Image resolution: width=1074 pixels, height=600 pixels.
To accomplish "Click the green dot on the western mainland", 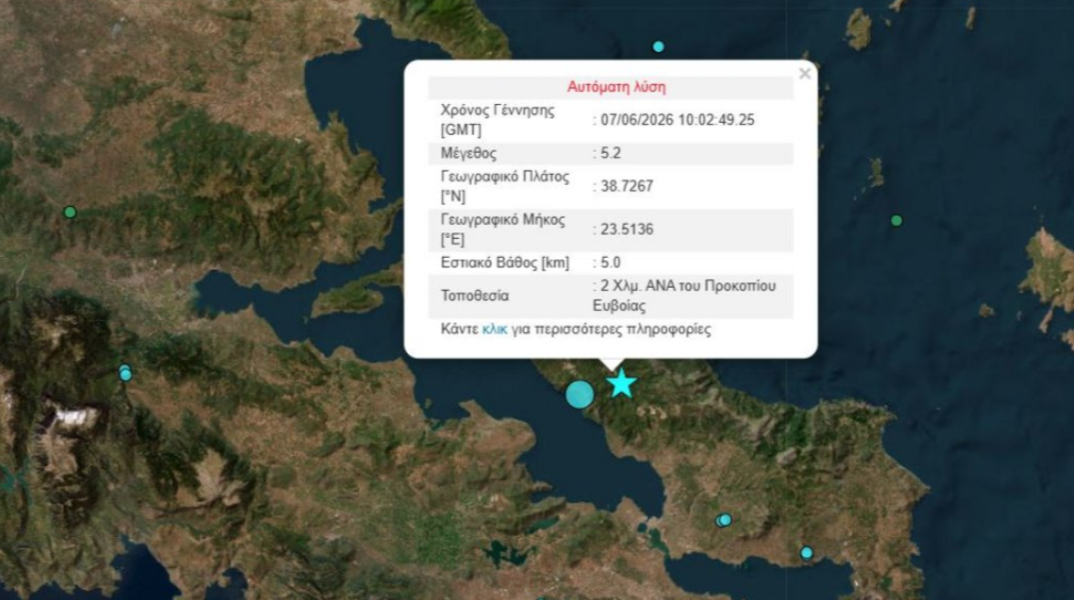I will pos(70,212).
